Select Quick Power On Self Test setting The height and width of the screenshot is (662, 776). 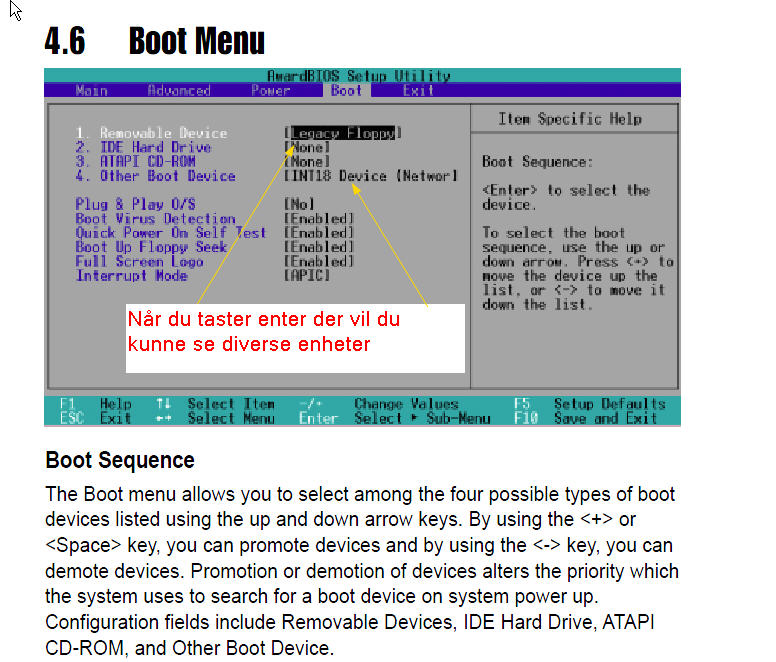coord(171,233)
